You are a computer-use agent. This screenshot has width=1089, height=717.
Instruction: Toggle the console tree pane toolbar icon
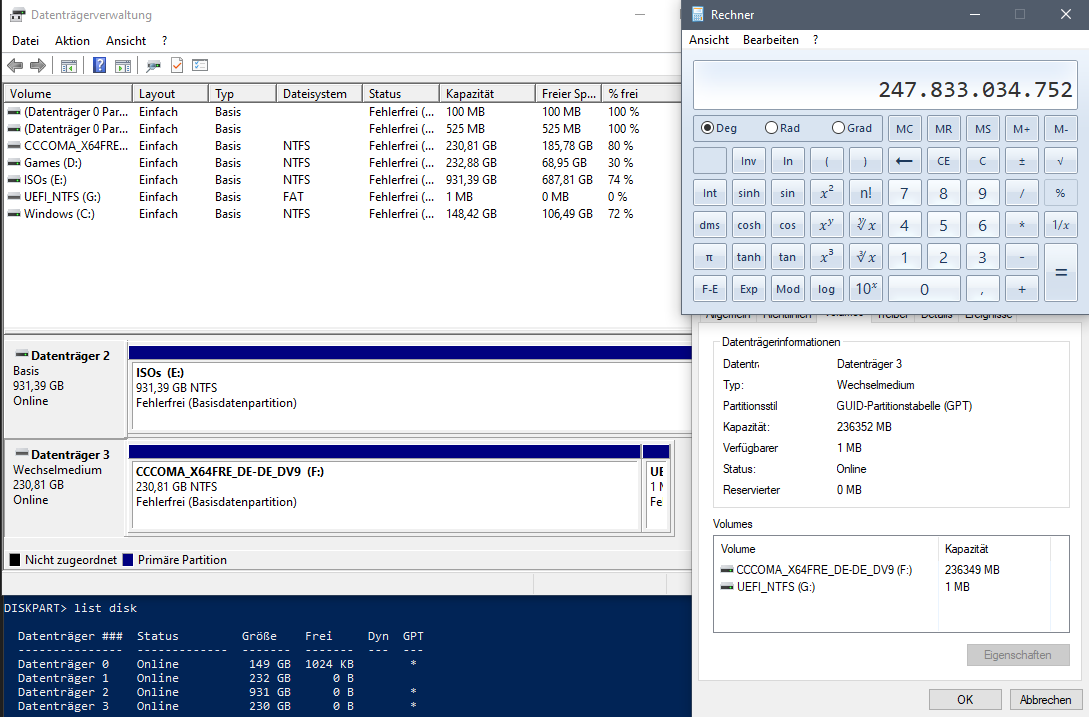tap(69, 66)
